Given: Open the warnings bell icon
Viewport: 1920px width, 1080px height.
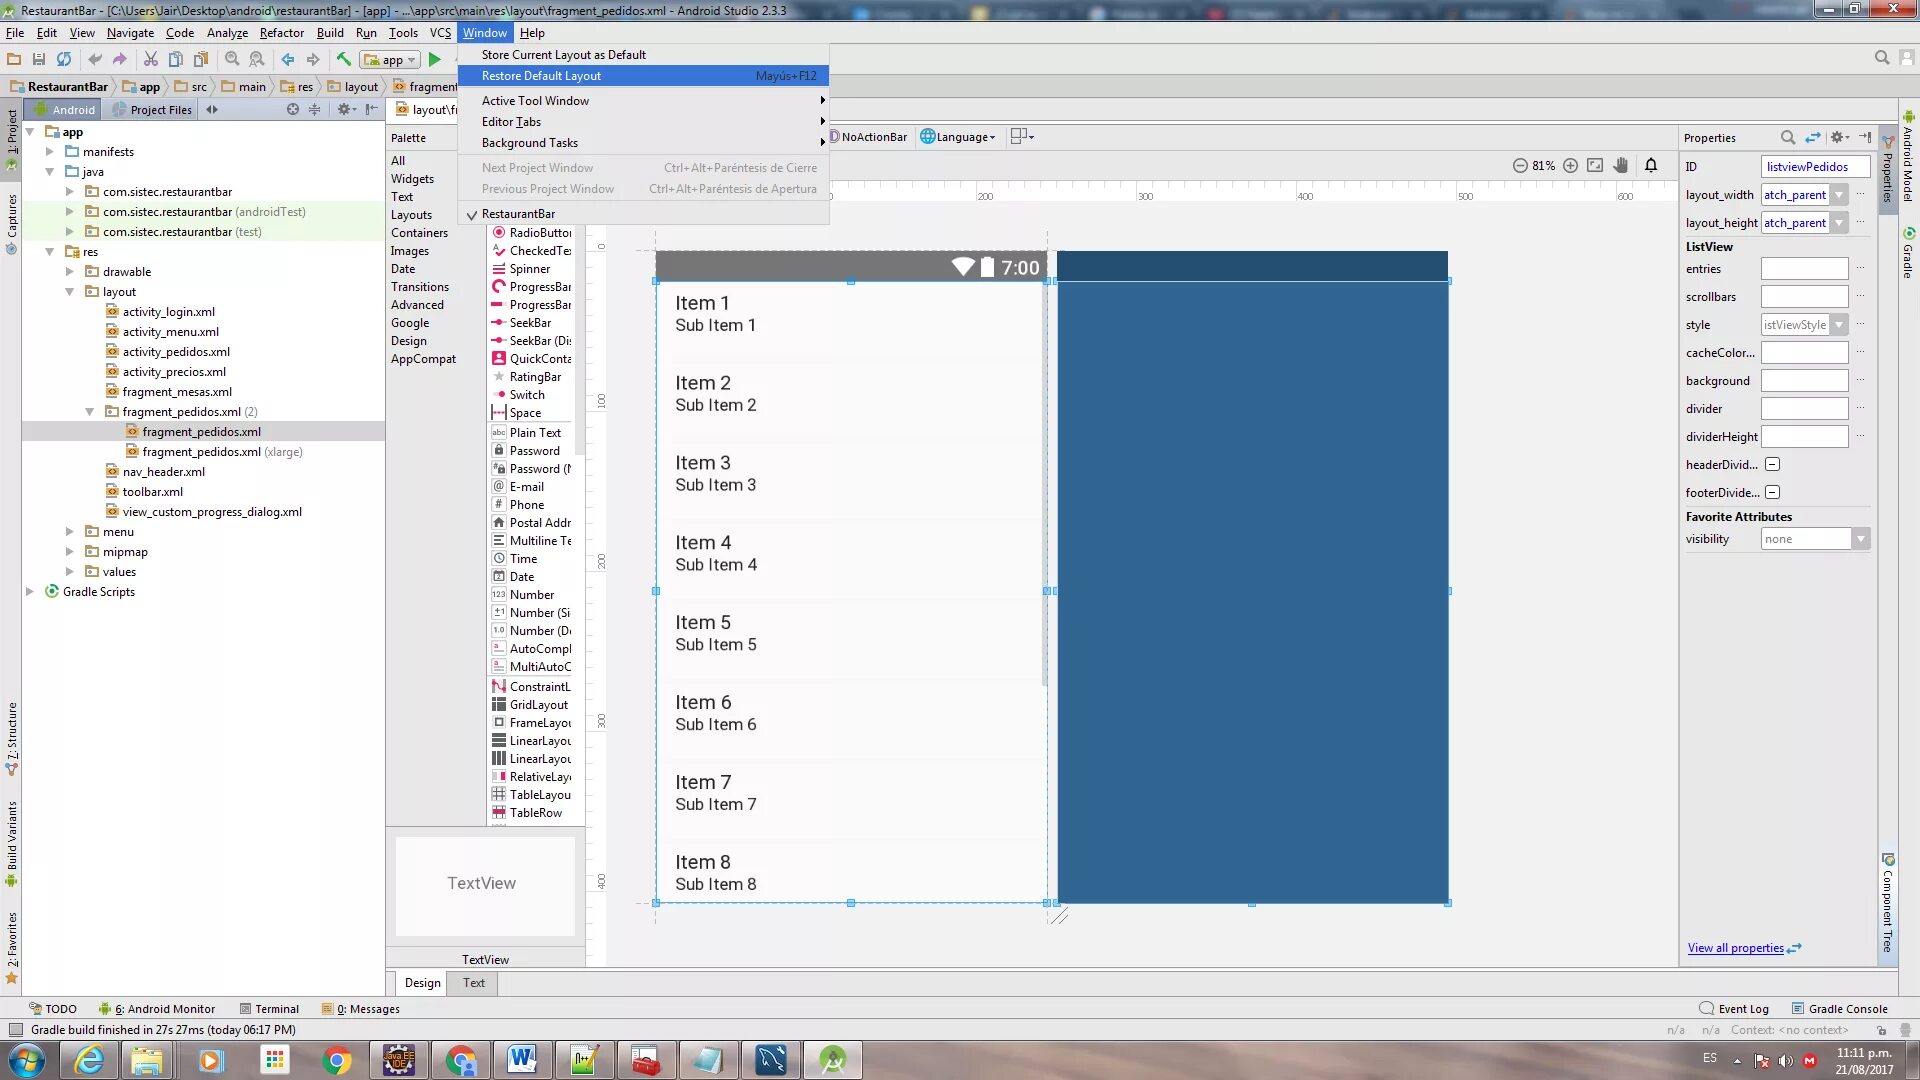Looking at the screenshot, I should tap(1651, 166).
